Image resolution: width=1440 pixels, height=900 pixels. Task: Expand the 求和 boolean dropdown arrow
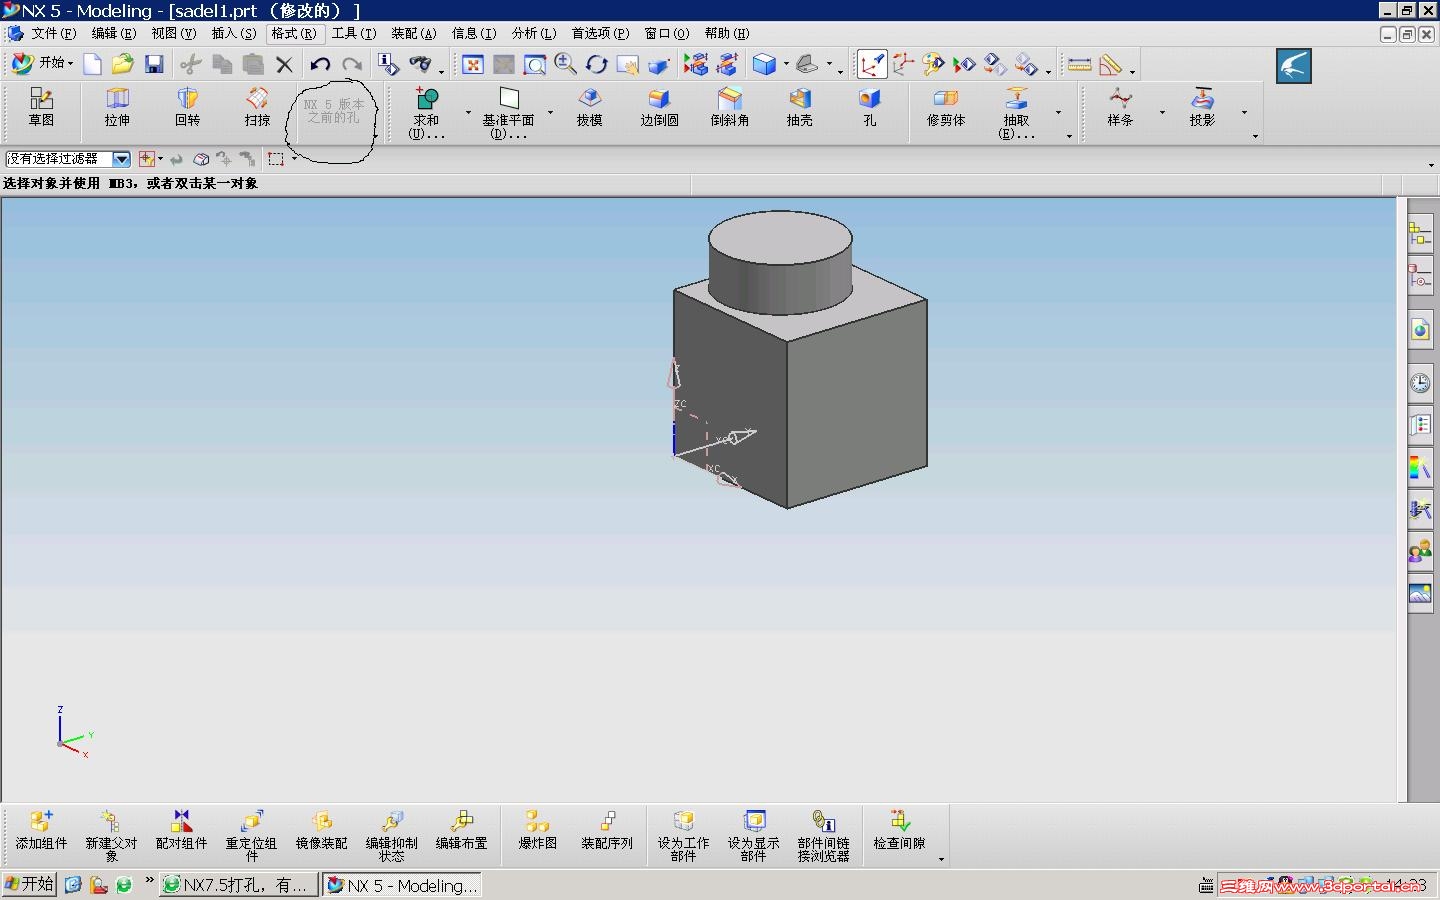click(468, 111)
